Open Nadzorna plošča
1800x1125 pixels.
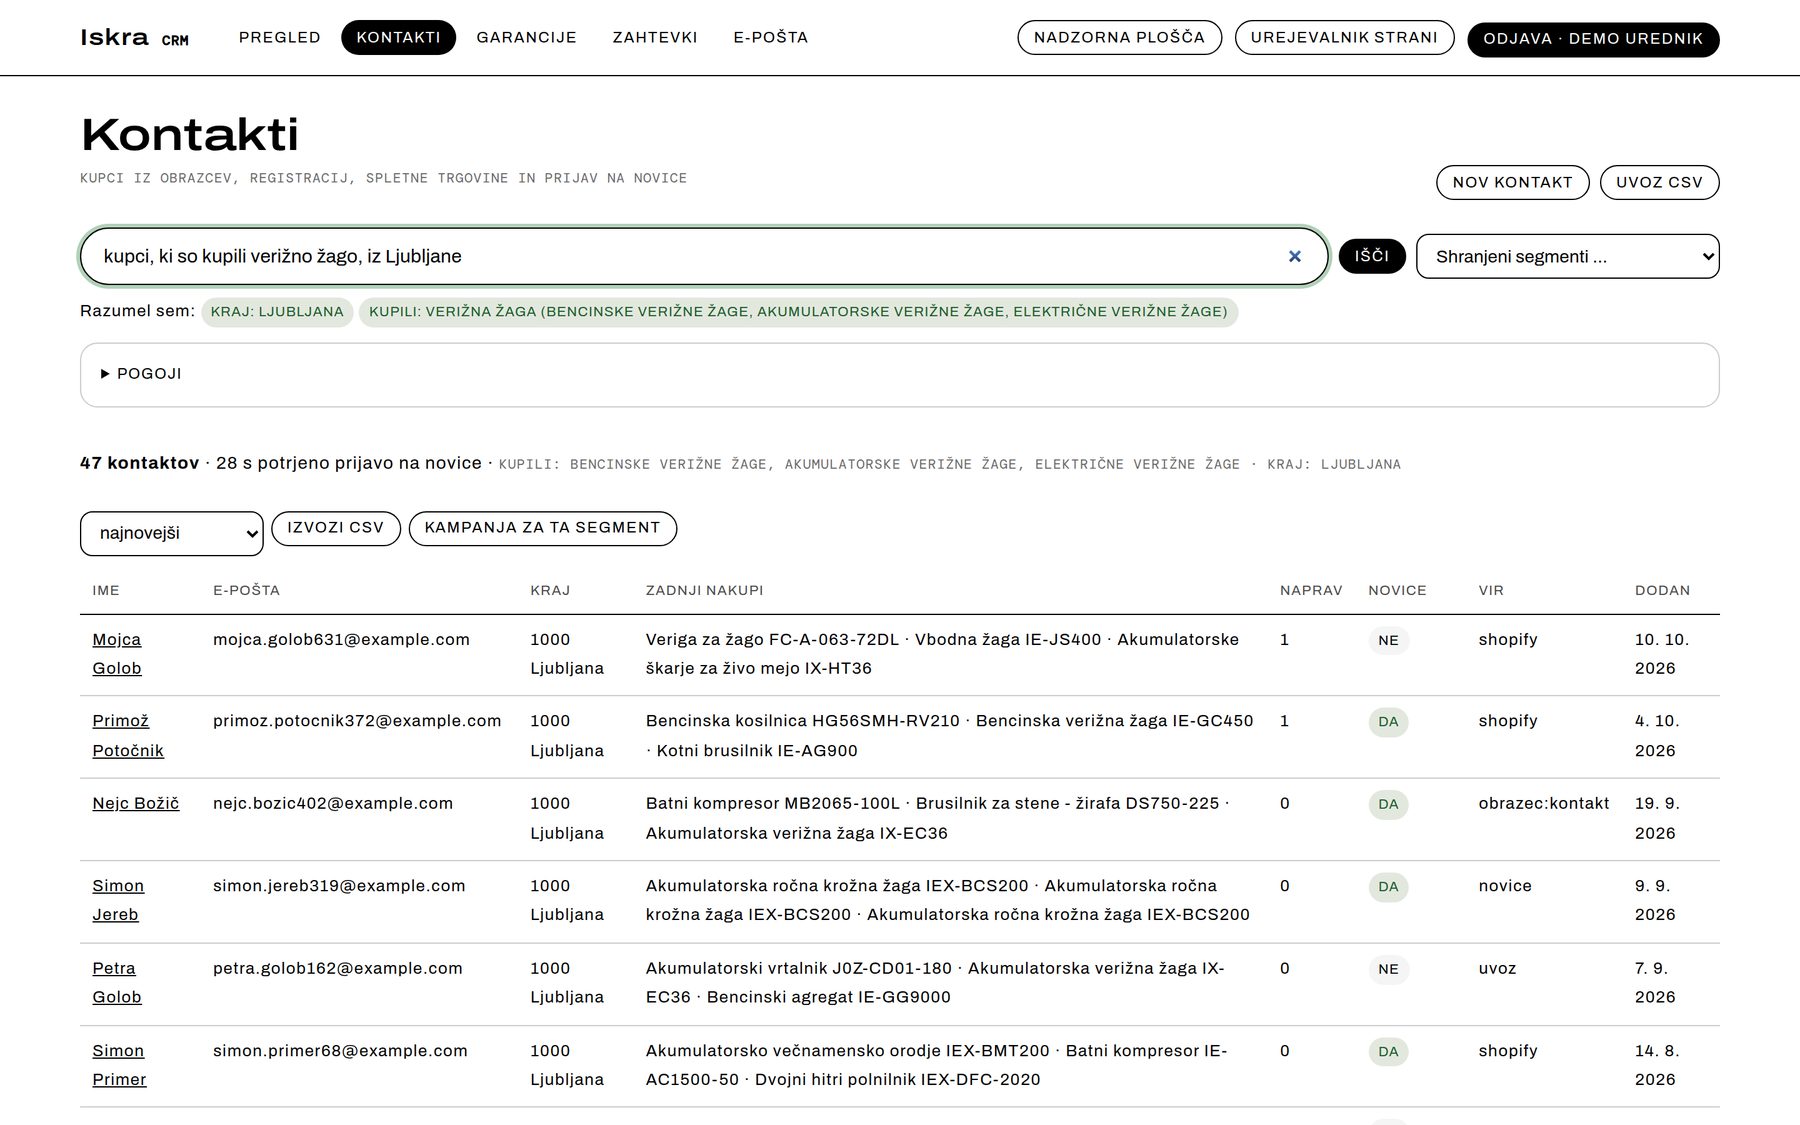click(x=1119, y=37)
